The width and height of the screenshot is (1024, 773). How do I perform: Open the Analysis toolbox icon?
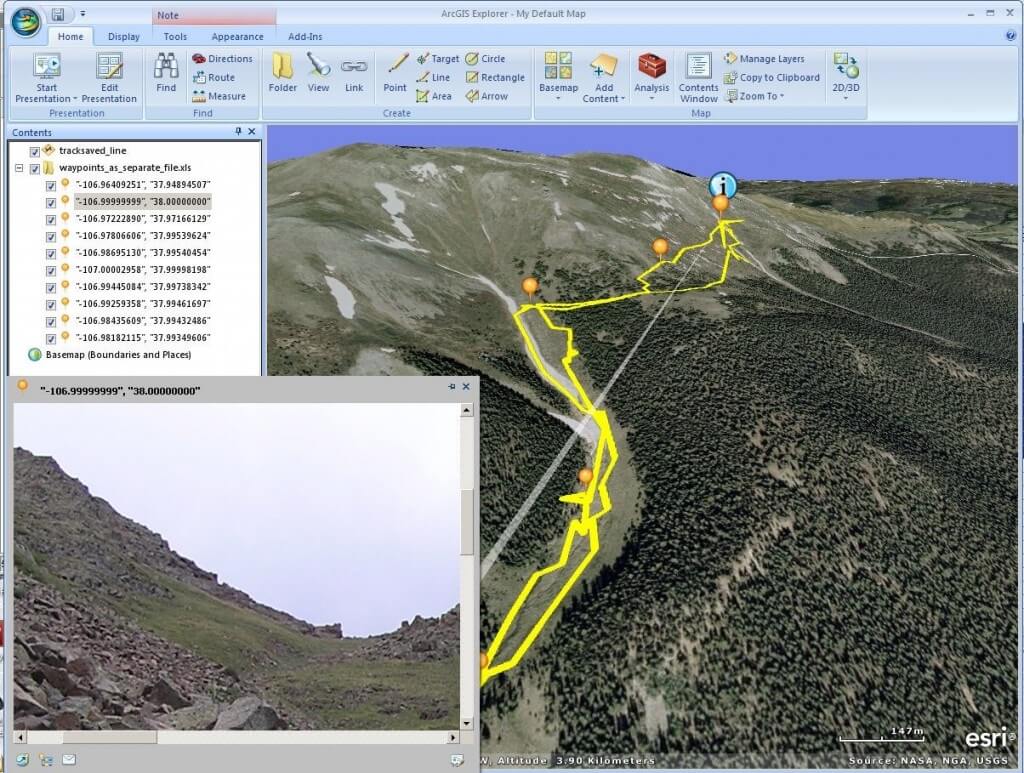652,76
